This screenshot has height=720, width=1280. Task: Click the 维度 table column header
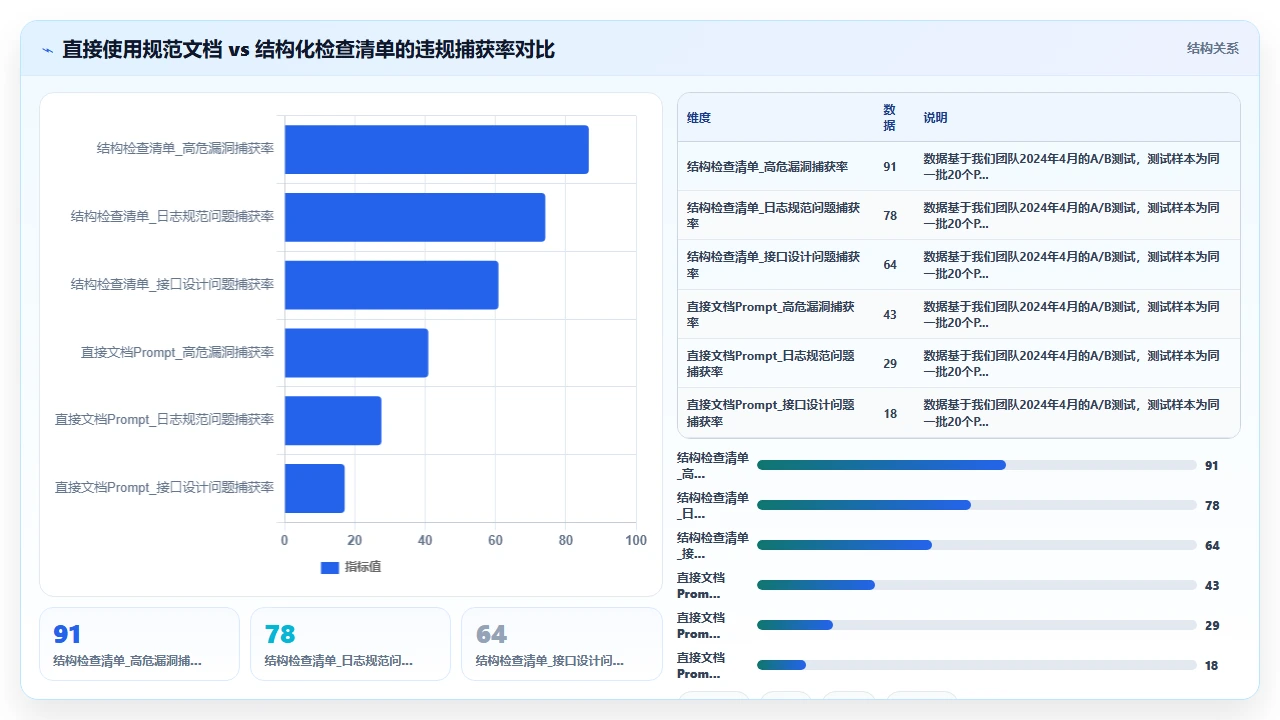(x=699, y=118)
